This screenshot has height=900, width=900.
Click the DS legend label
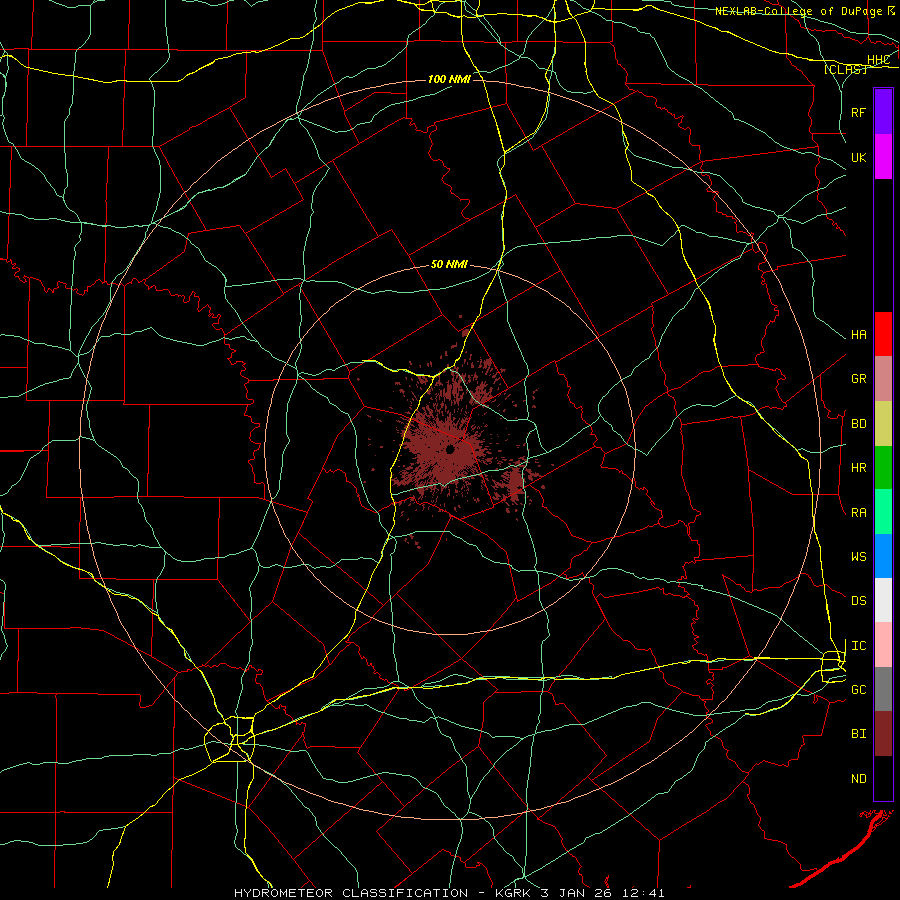pos(859,601)
